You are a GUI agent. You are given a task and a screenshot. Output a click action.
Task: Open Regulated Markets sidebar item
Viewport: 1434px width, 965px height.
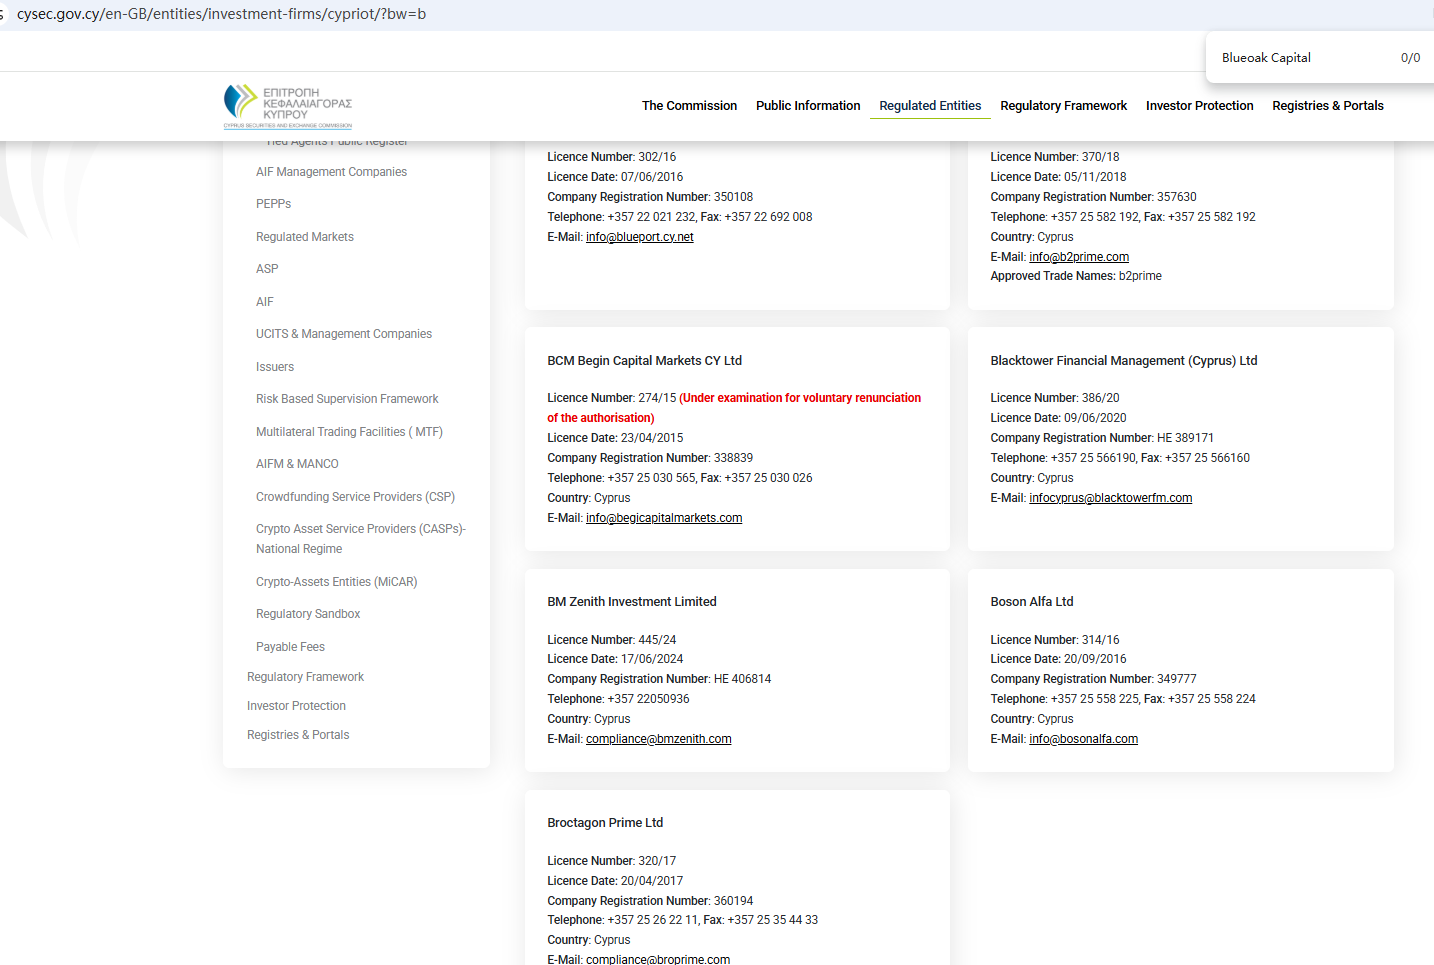point(304,237)
